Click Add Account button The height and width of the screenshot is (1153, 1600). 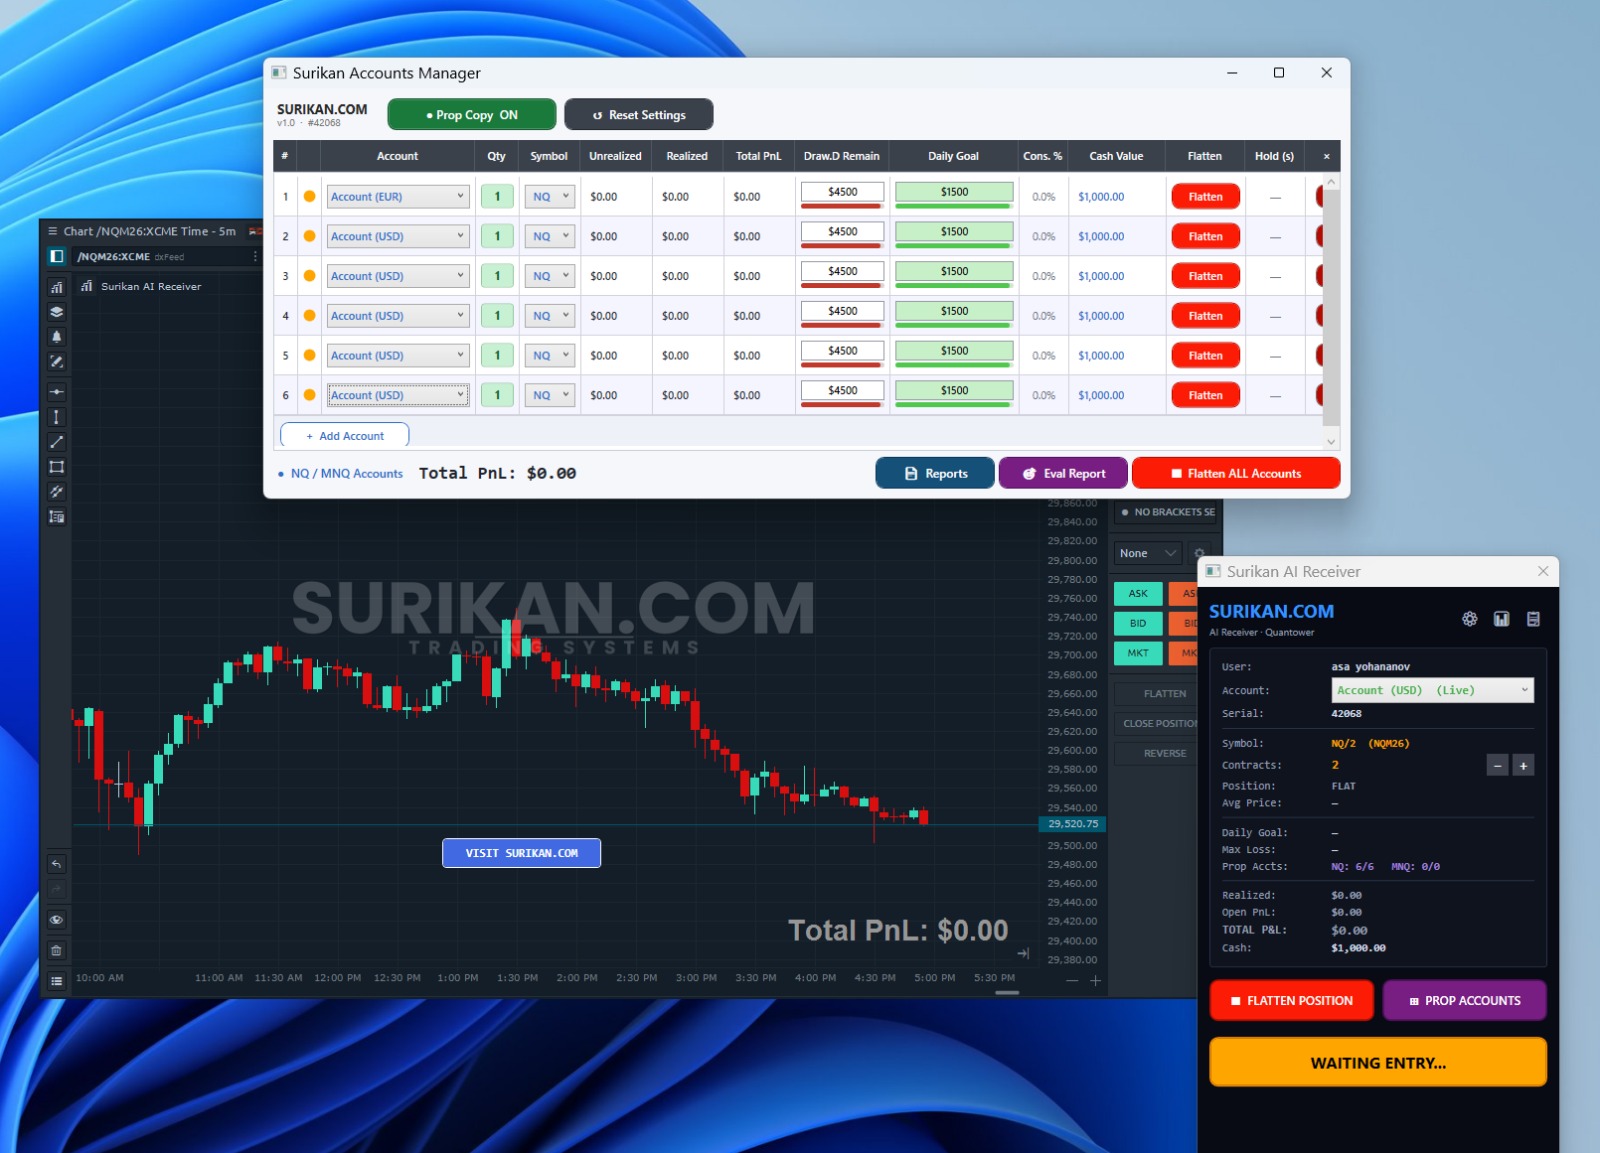[345, 436]
